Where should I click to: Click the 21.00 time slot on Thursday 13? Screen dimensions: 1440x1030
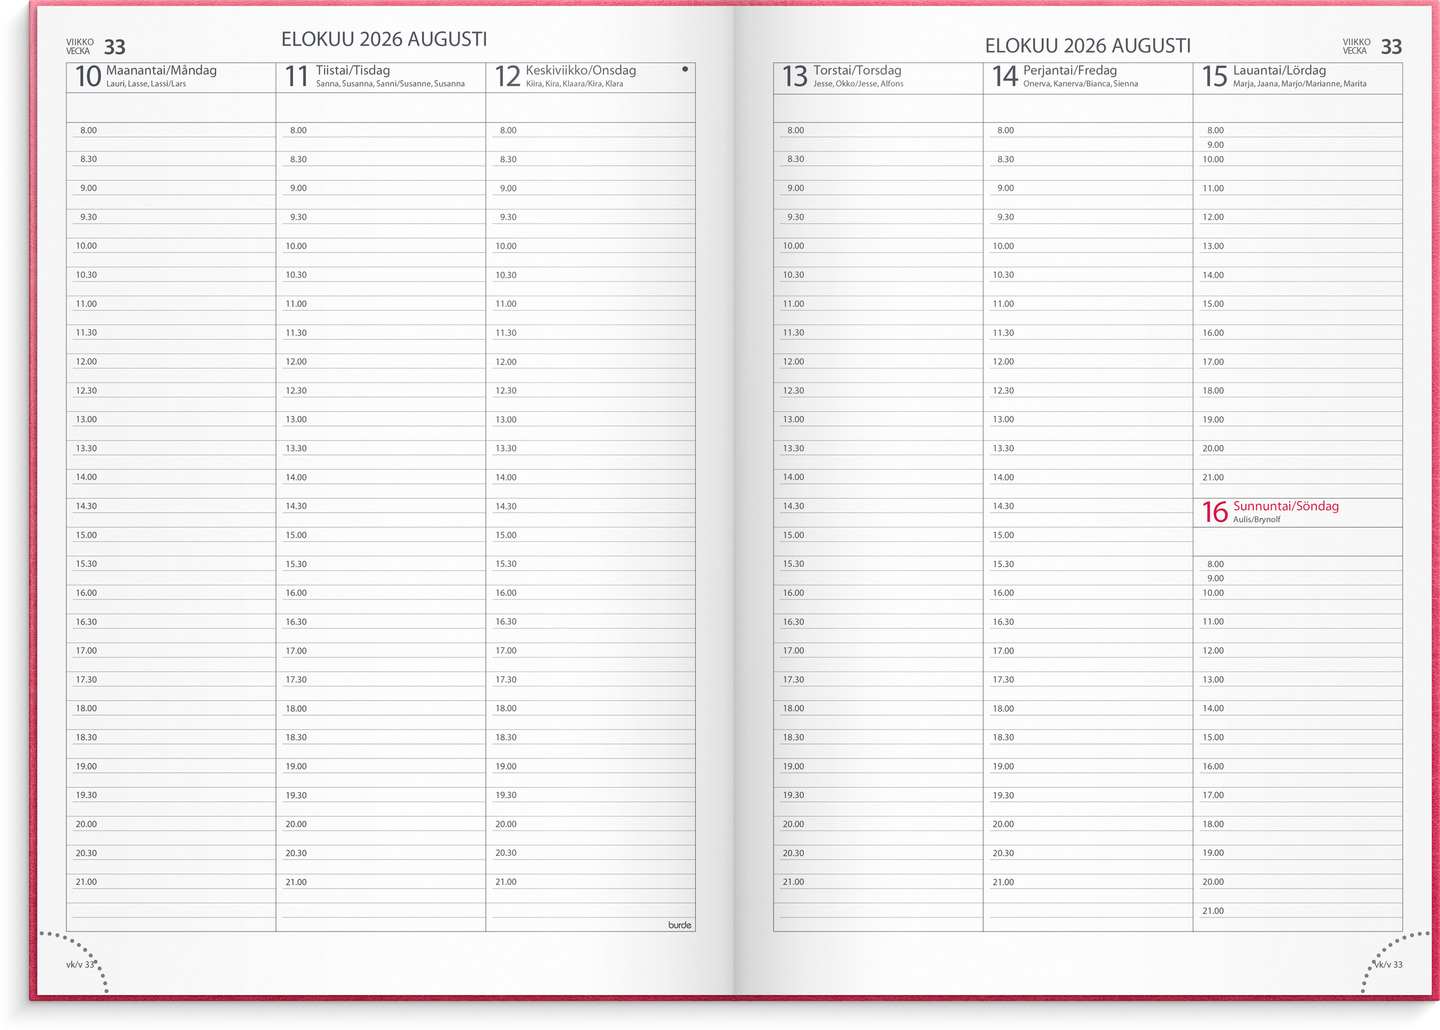877,882
